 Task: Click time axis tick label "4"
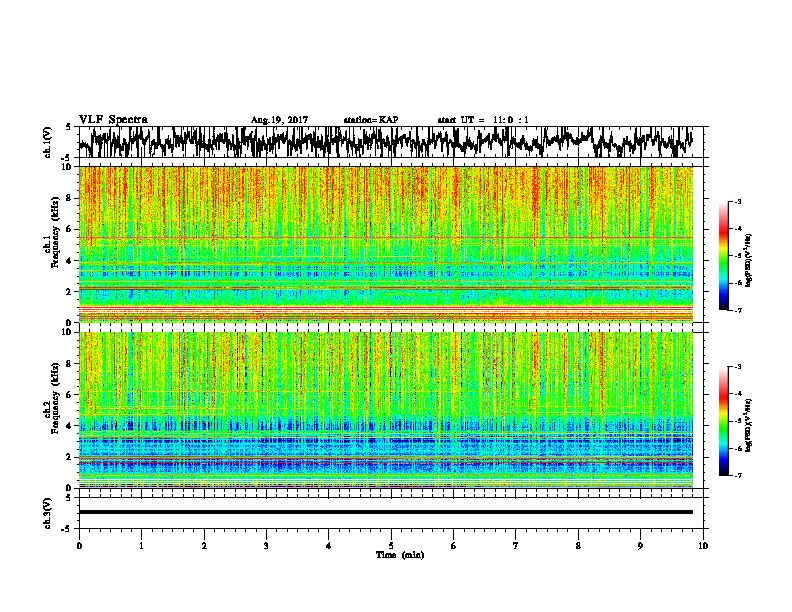(x=329, y=546)
